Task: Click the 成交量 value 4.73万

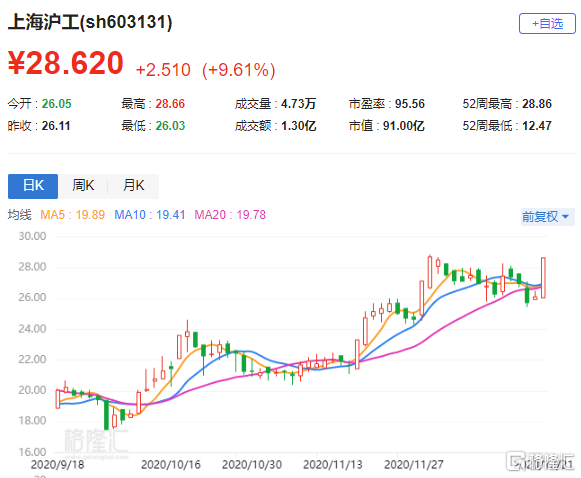Action: (298, 104)
